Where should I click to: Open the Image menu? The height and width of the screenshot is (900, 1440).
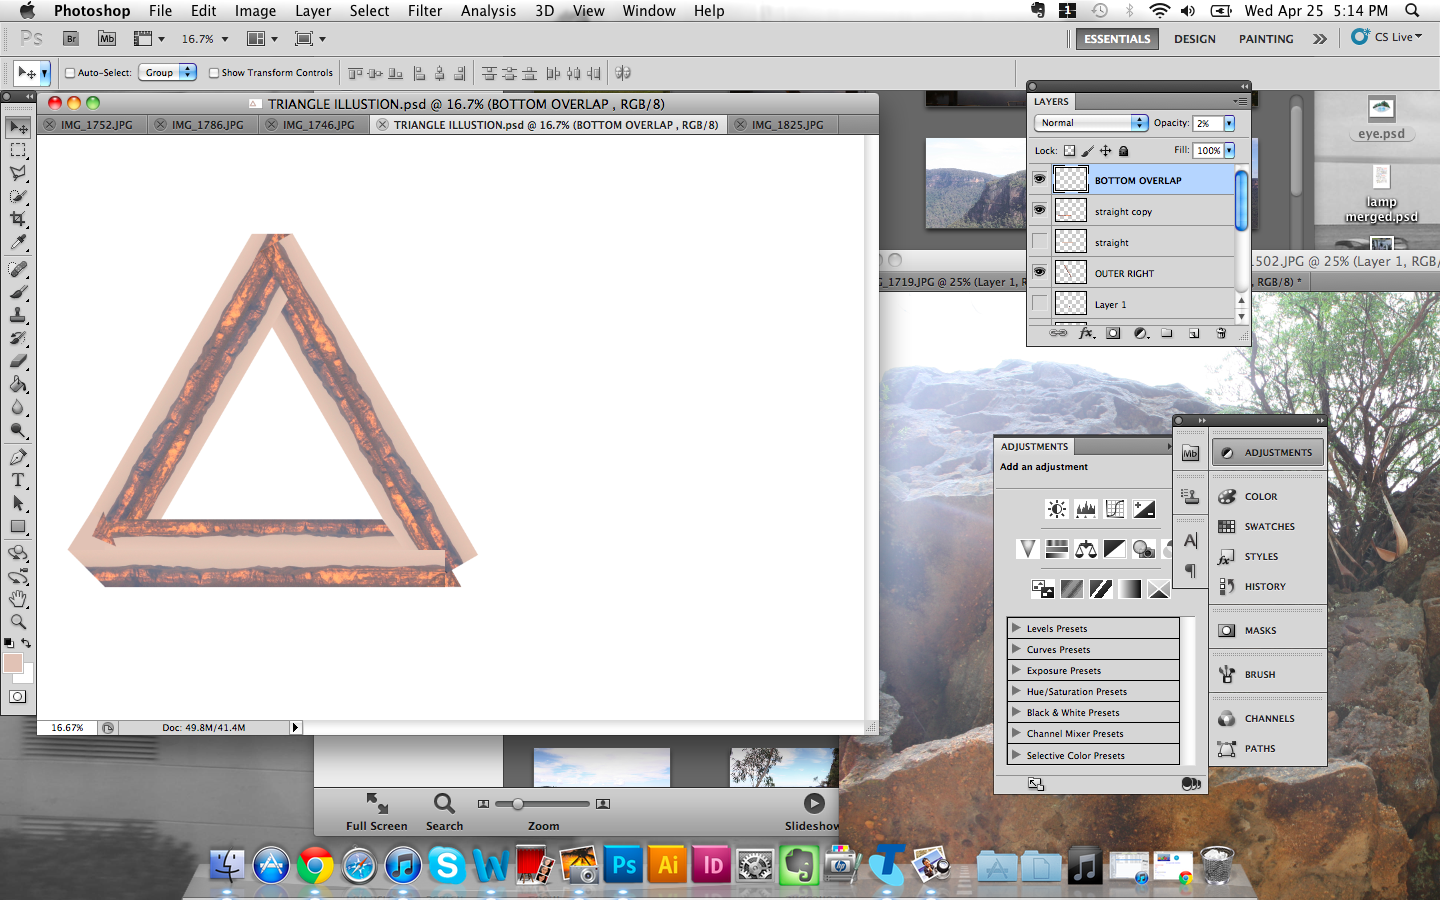255,11
